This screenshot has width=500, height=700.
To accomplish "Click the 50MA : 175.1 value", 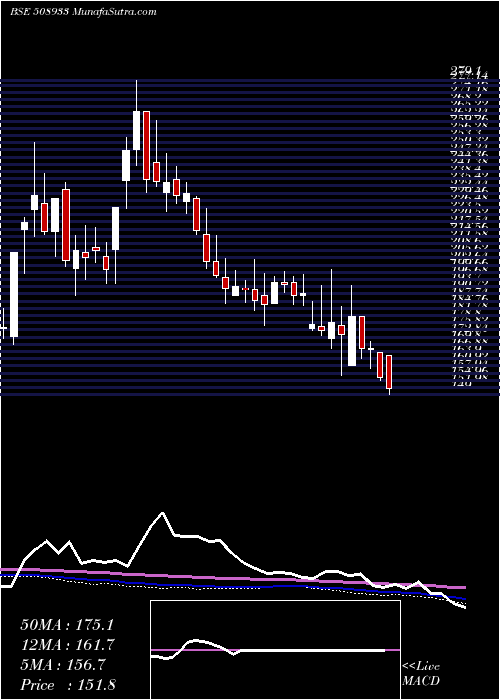I will [x=67, y=625].
